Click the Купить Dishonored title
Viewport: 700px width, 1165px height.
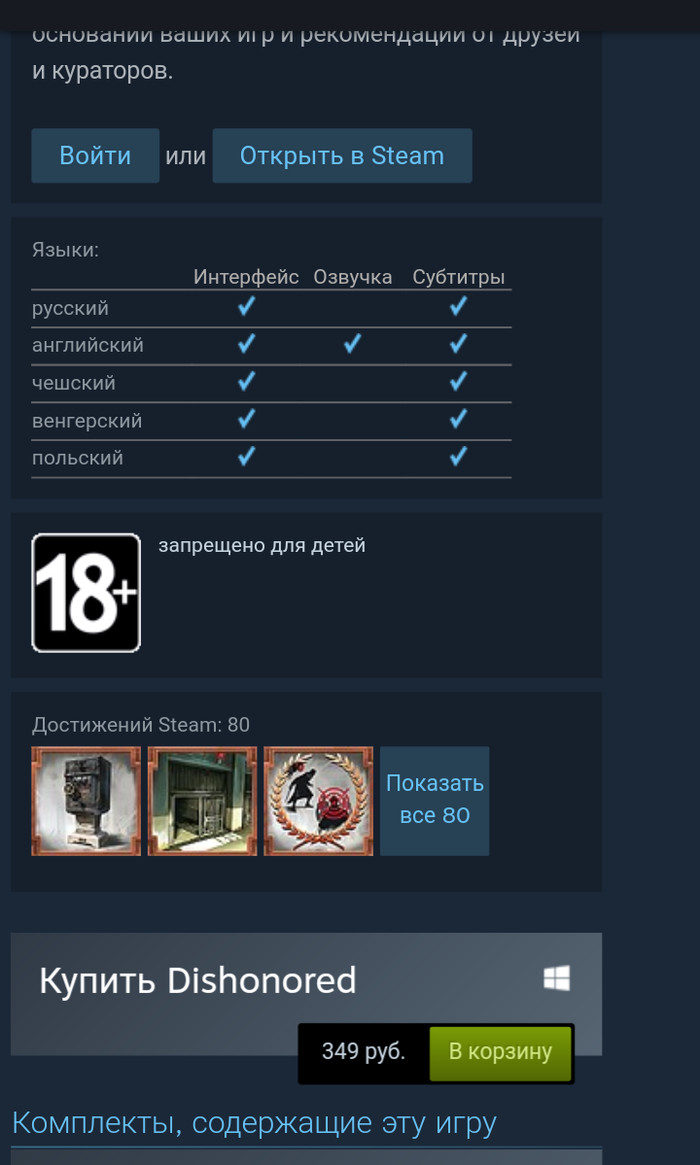[x=198, y=981]
